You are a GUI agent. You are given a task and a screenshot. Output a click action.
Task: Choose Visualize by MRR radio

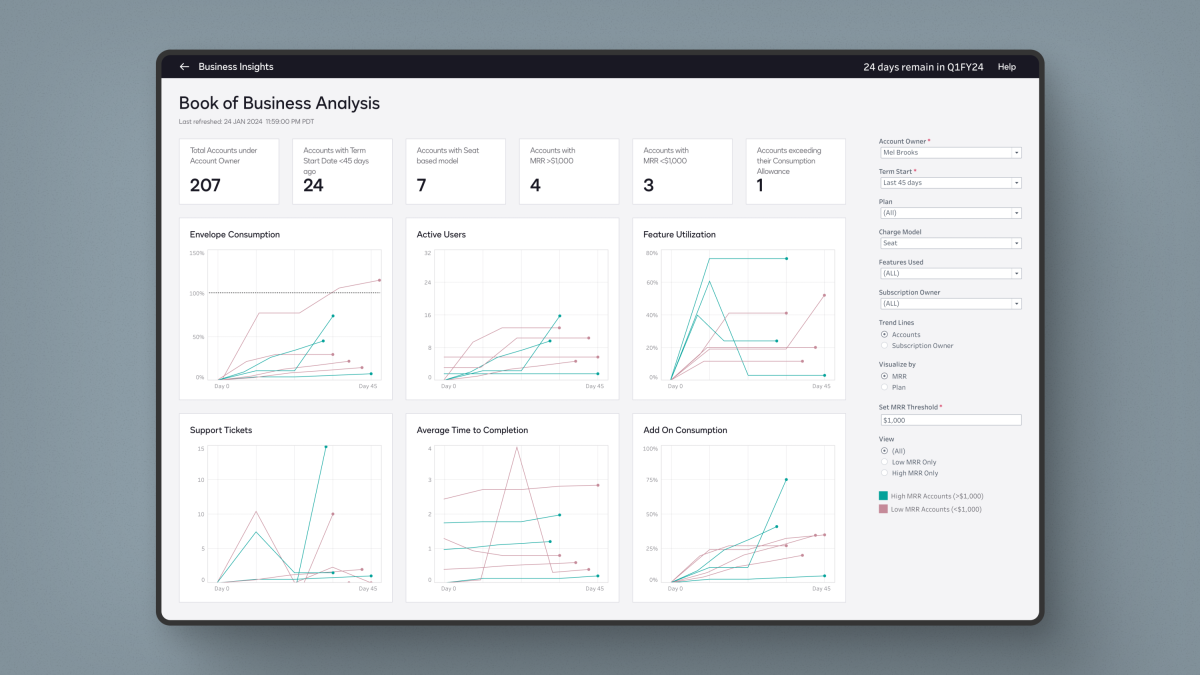coord(884,376)
